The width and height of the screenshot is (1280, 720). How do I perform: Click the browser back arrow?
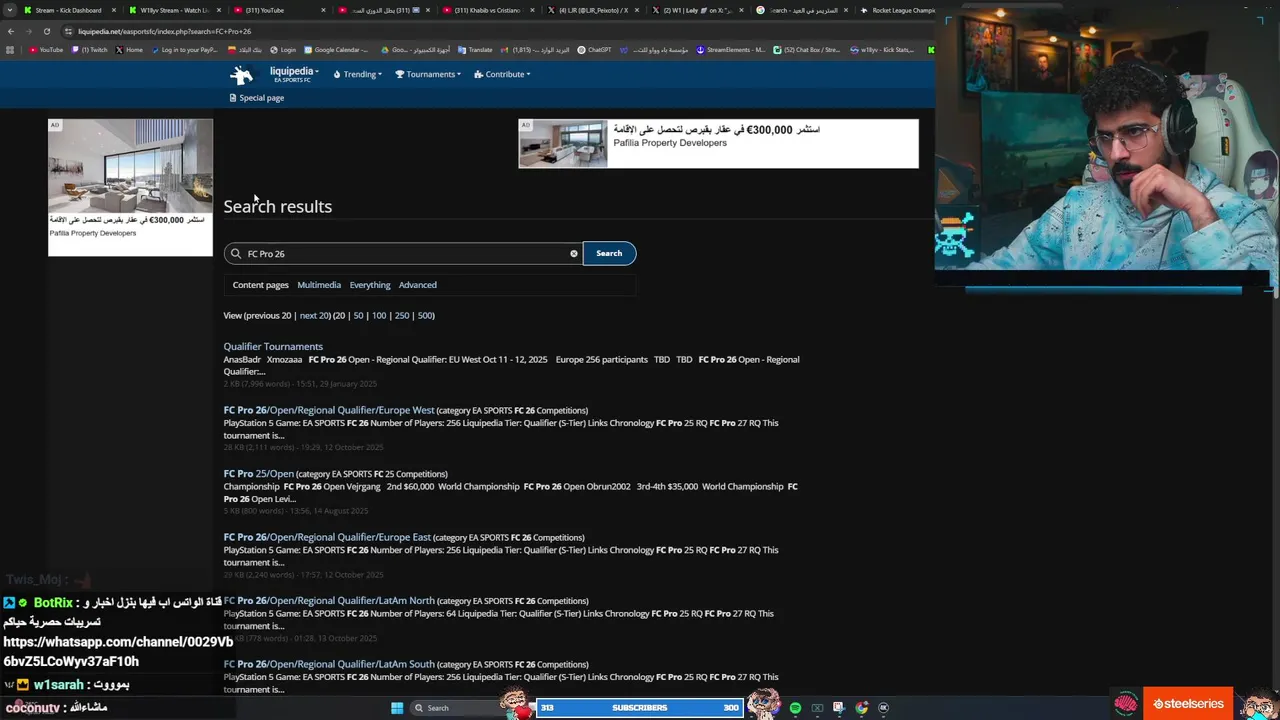coord(10,31)
